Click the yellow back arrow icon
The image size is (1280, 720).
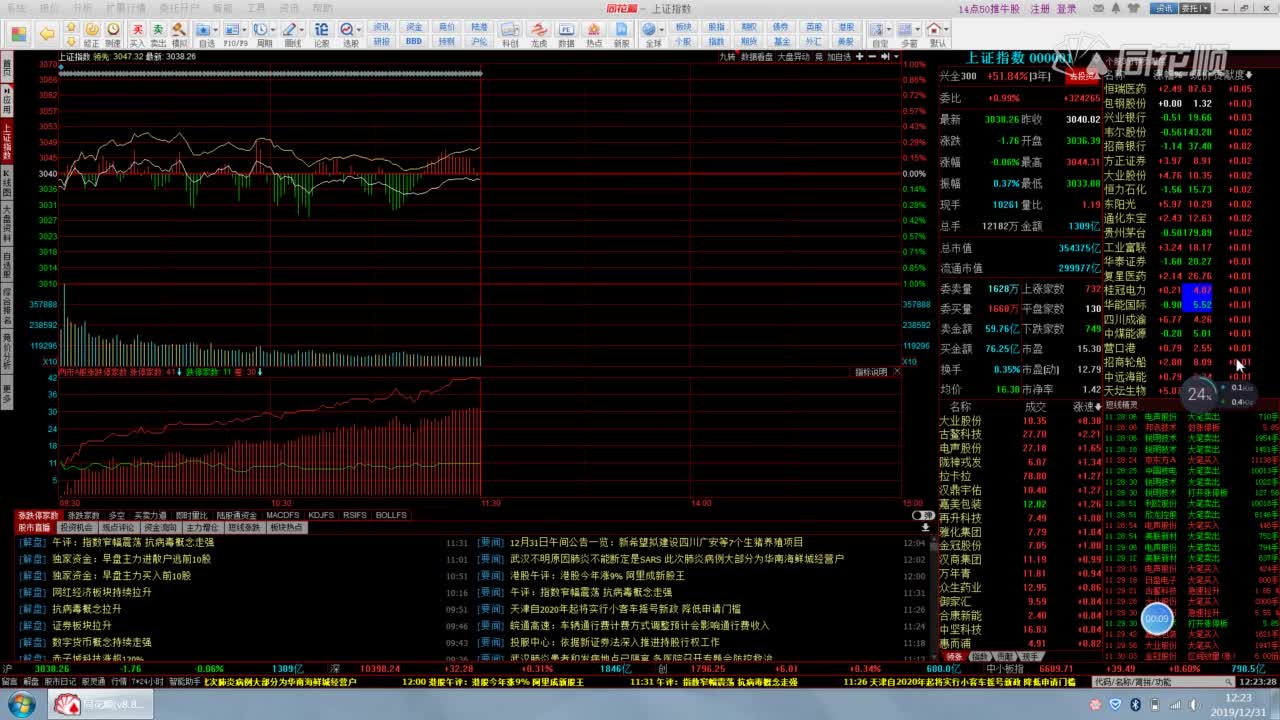pos(47,34)
